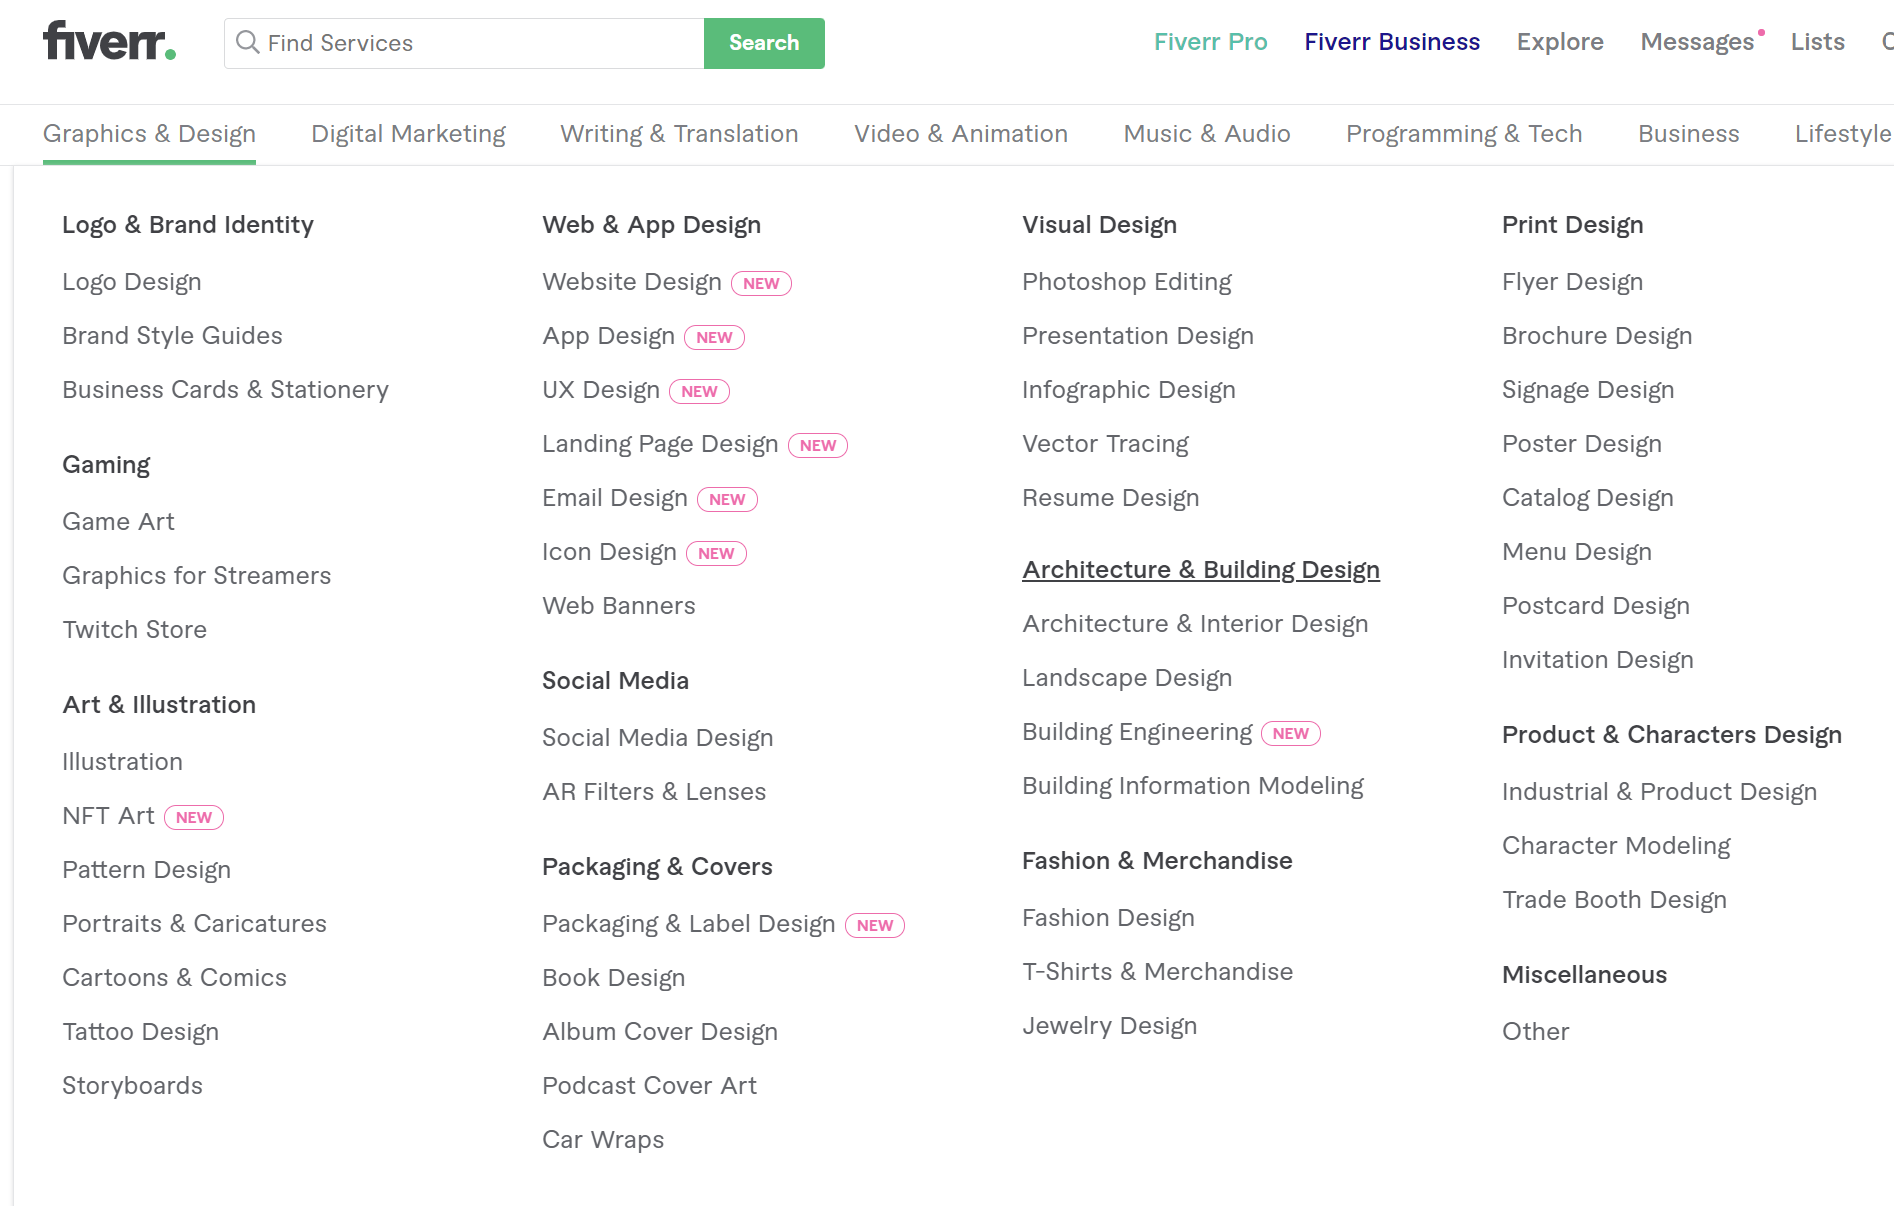Viewport: 1894px width, 1206px height.
Task: Open Illustration subcategory
Action: [122, 762]
